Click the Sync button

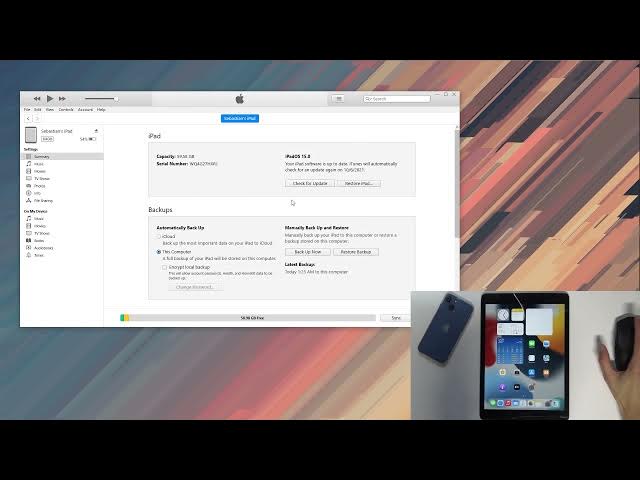(x=396, y=318)
